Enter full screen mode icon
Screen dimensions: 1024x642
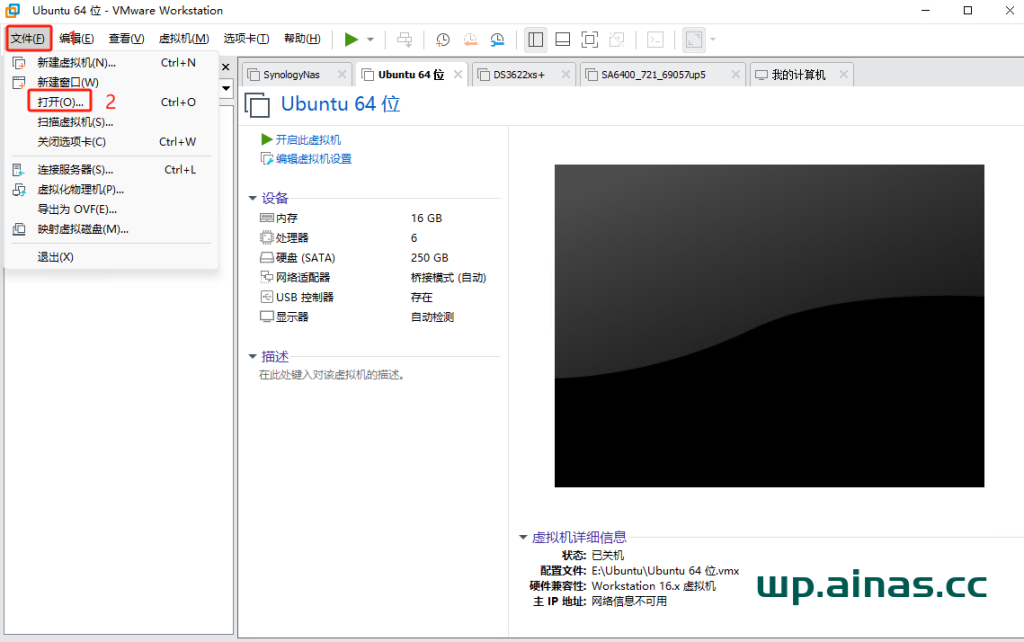590,39
